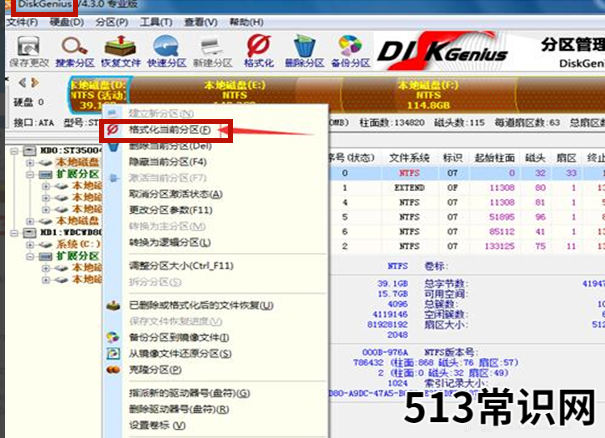The image size is (605, 438).
Task: Select the EXTEND row in partition table
Action: (466, 188)
